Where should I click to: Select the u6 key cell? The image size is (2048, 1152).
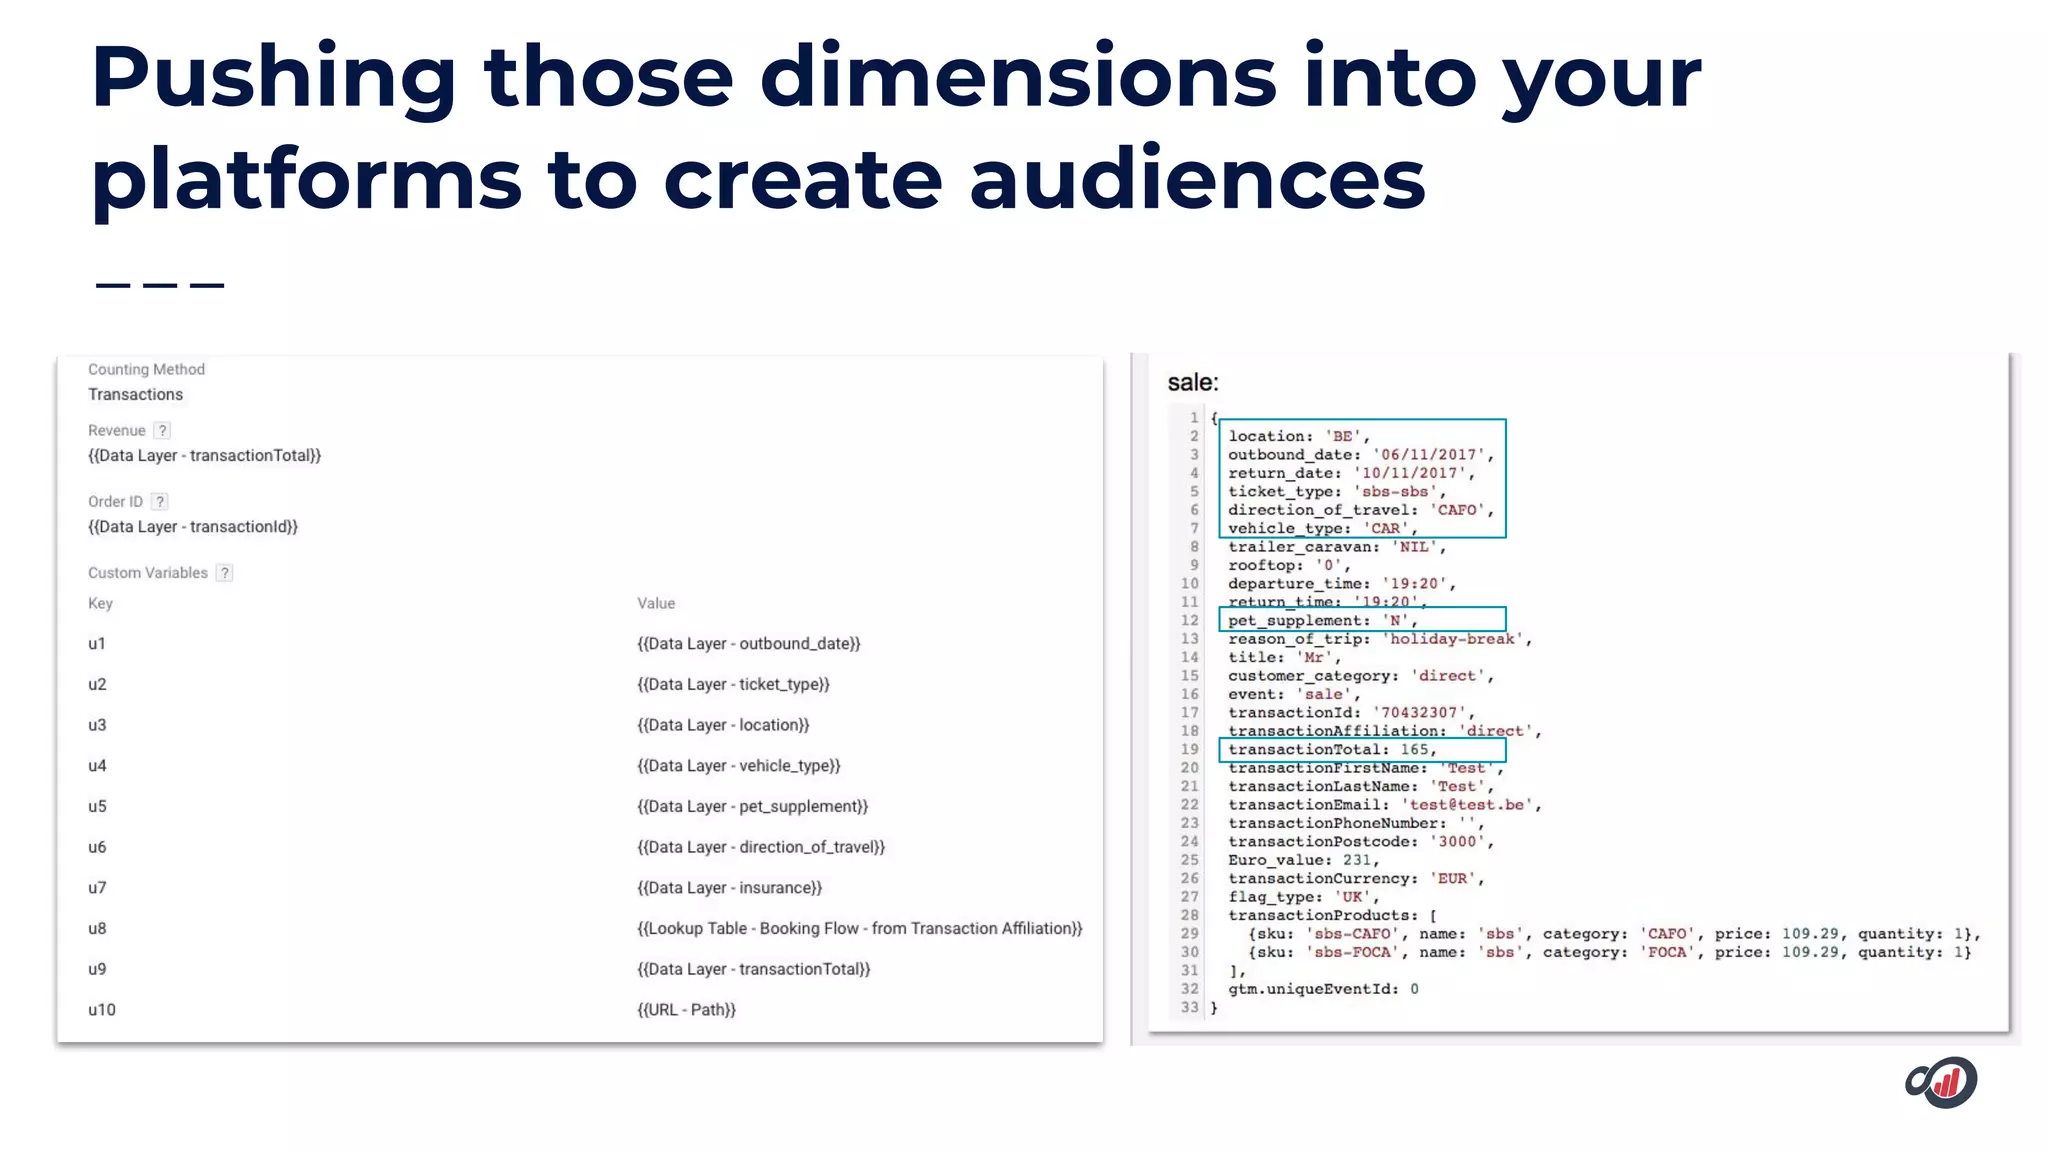97,848
